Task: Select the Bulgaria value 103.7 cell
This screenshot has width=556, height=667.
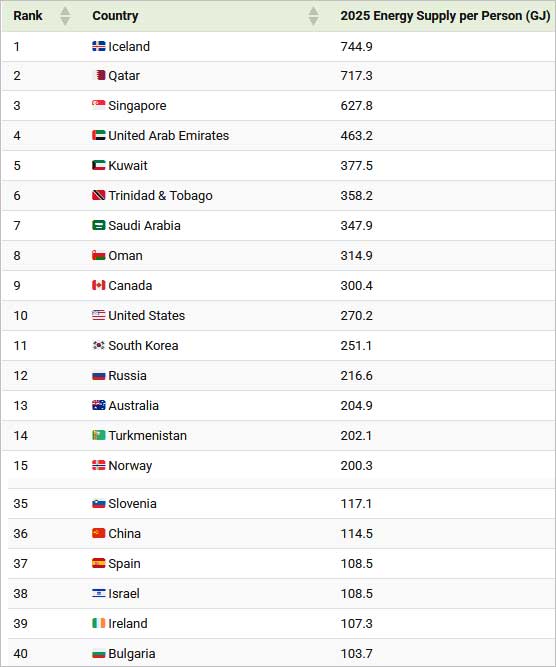Action: [356, 653]
